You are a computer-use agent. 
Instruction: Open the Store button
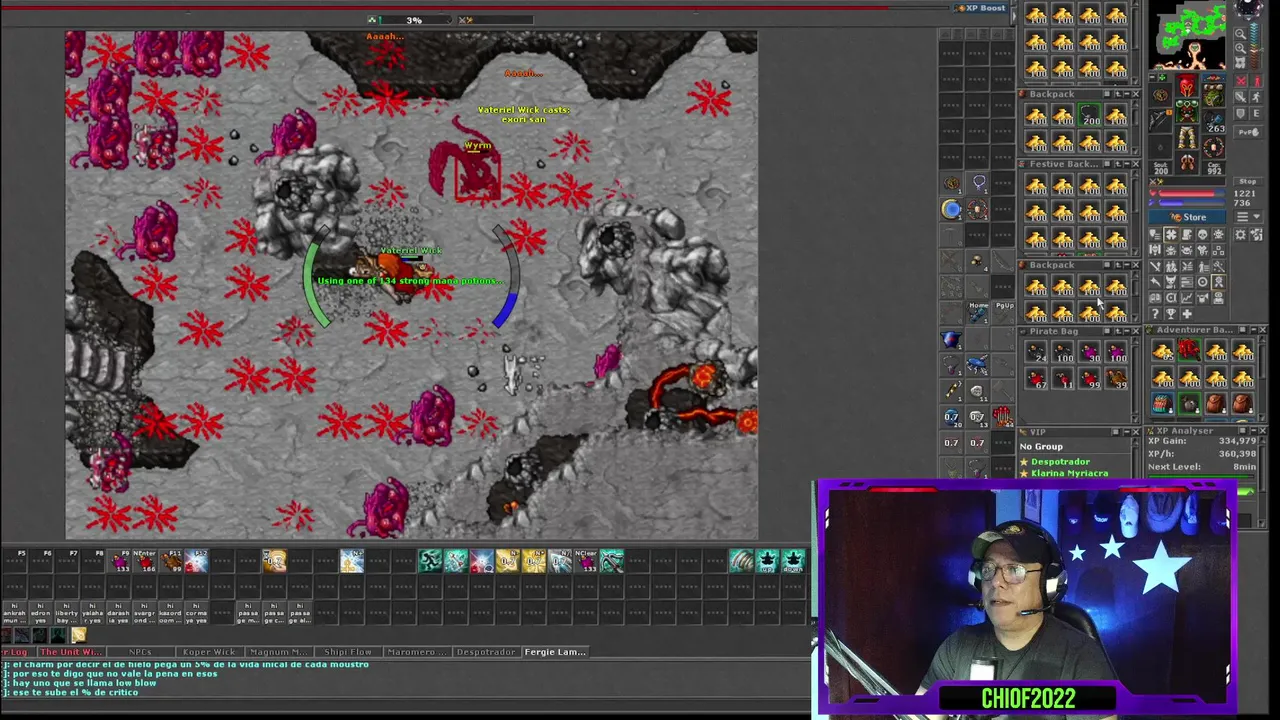[x=1187, y=217]
